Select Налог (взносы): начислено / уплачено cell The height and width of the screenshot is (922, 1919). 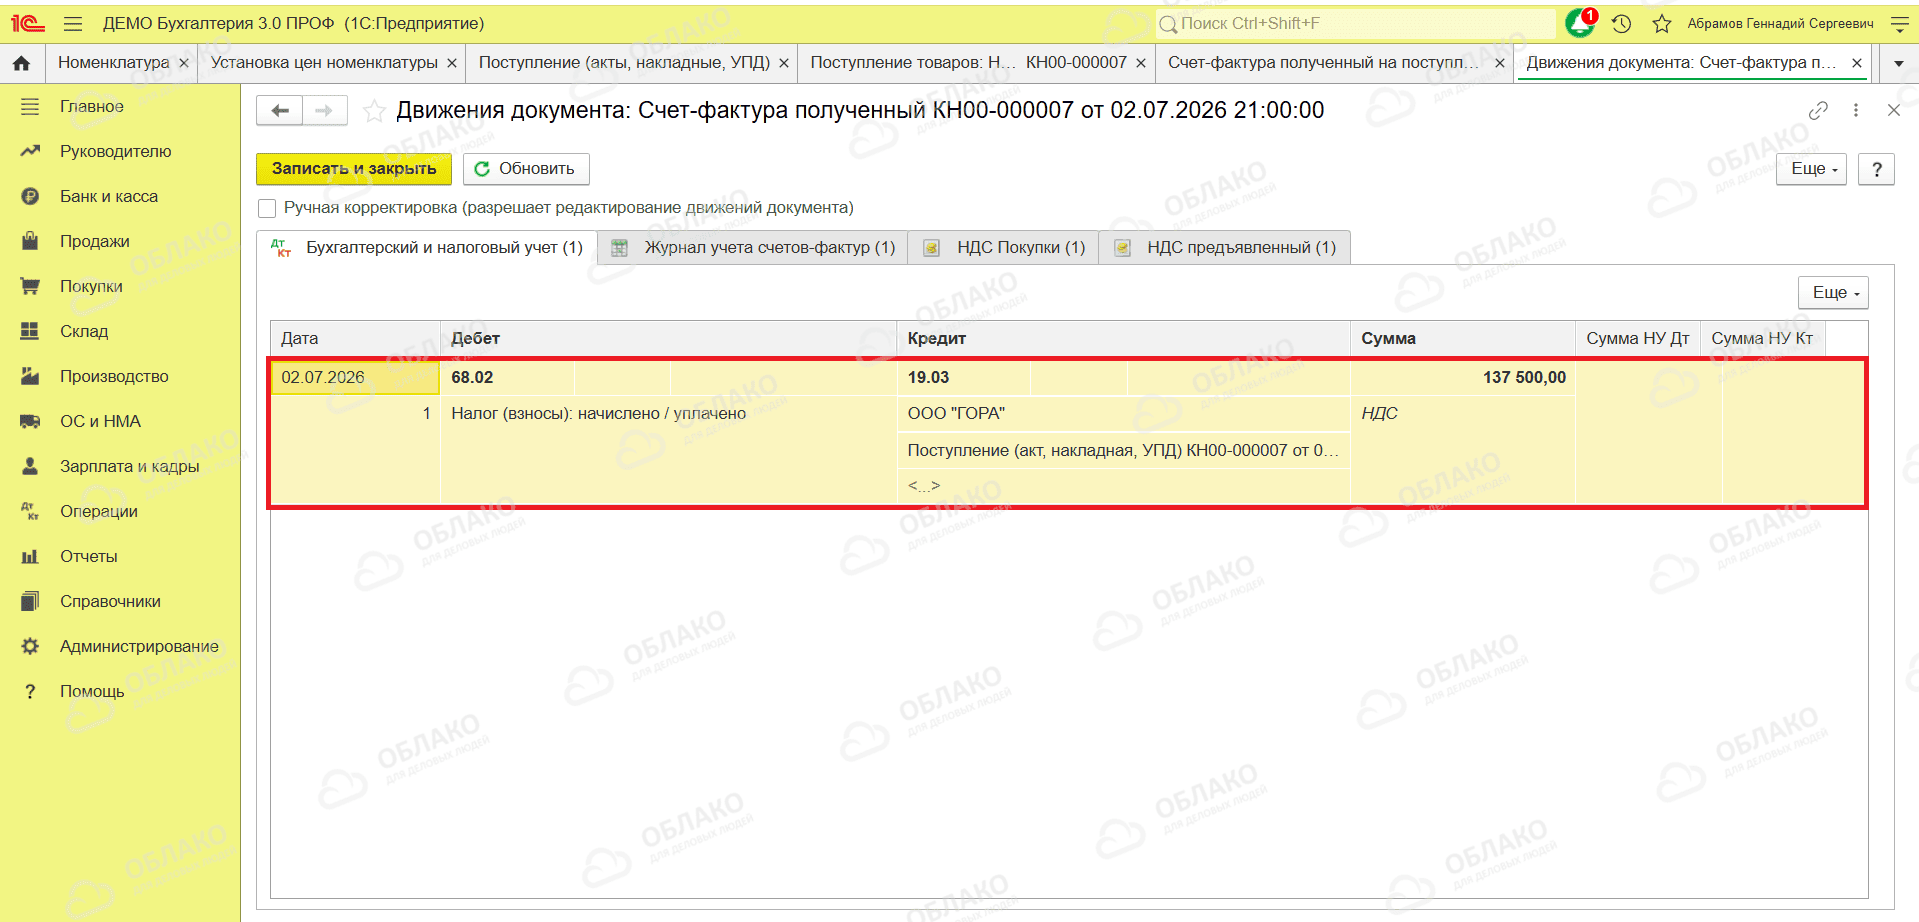tap(668, 414)
